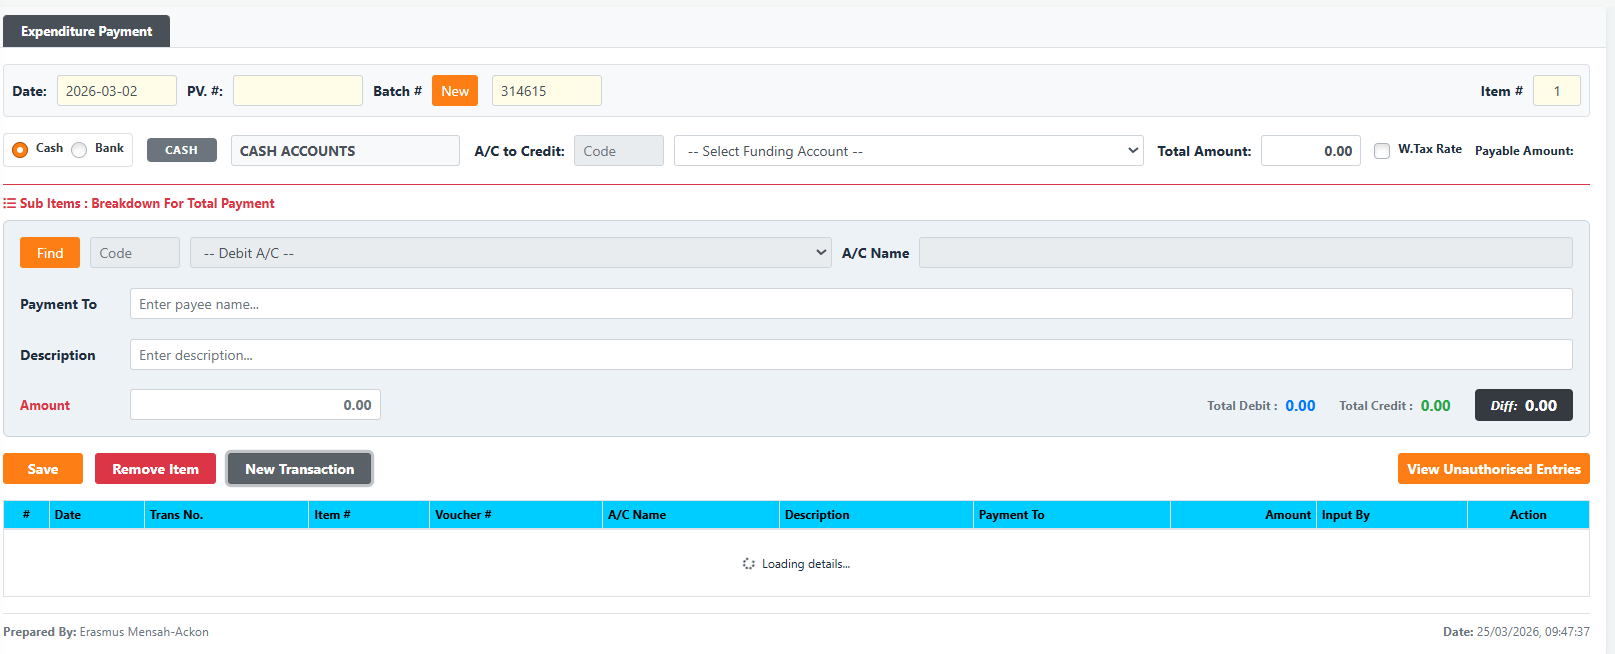
Task: Click the grey CASH label button
Action: click(x=181, y=150)
